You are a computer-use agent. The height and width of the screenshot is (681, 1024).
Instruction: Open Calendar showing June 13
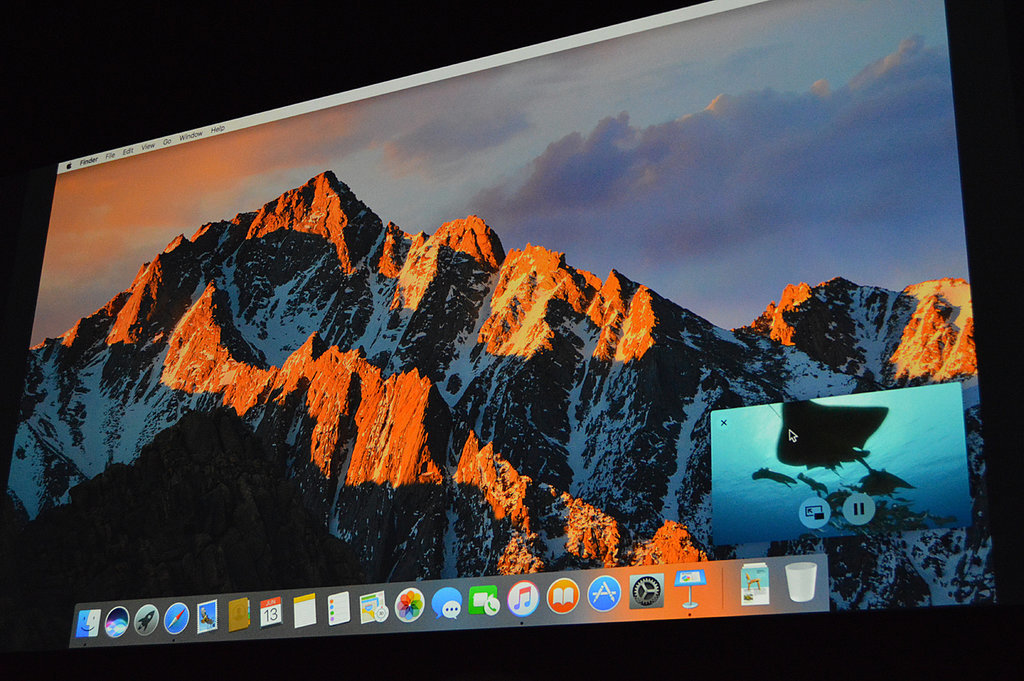pyautogui.click(x=271, y=612)
